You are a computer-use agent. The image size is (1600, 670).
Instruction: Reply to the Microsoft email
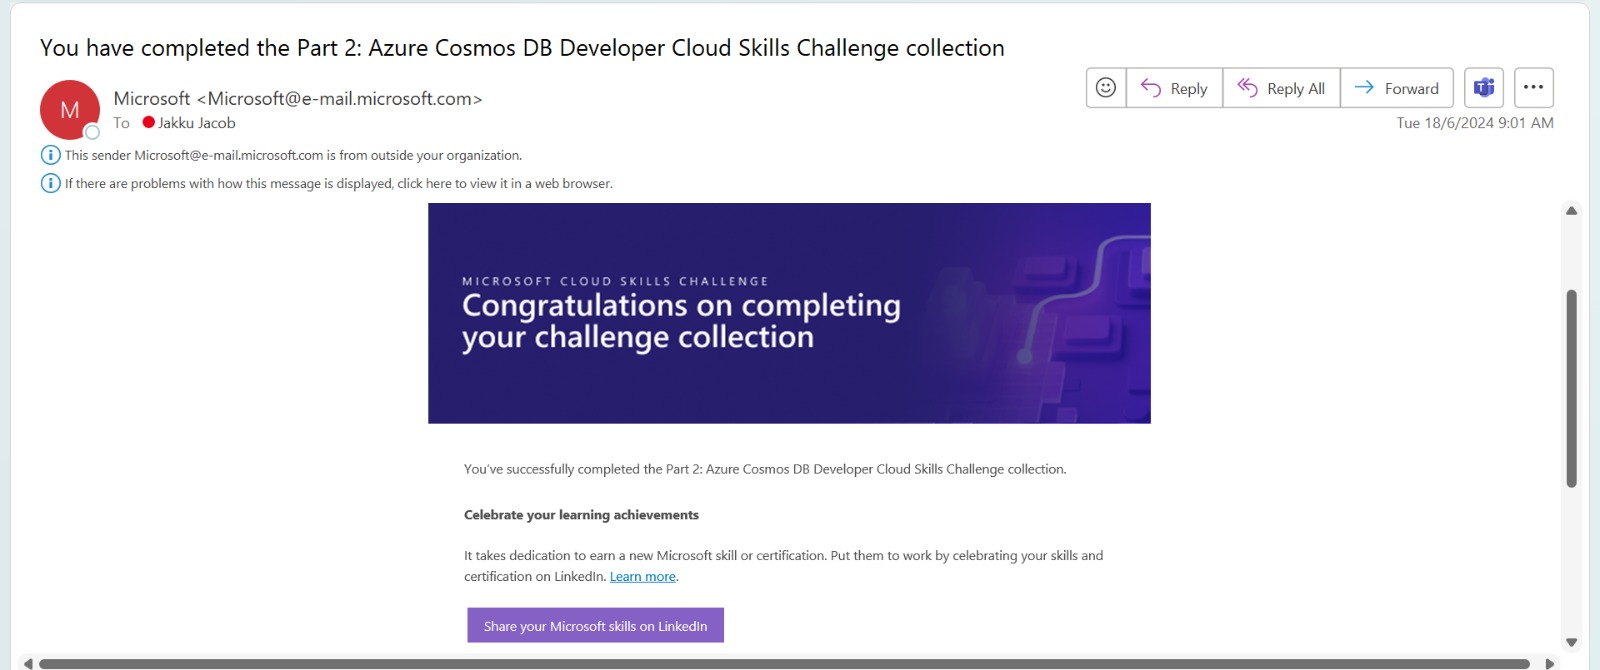1174,88
